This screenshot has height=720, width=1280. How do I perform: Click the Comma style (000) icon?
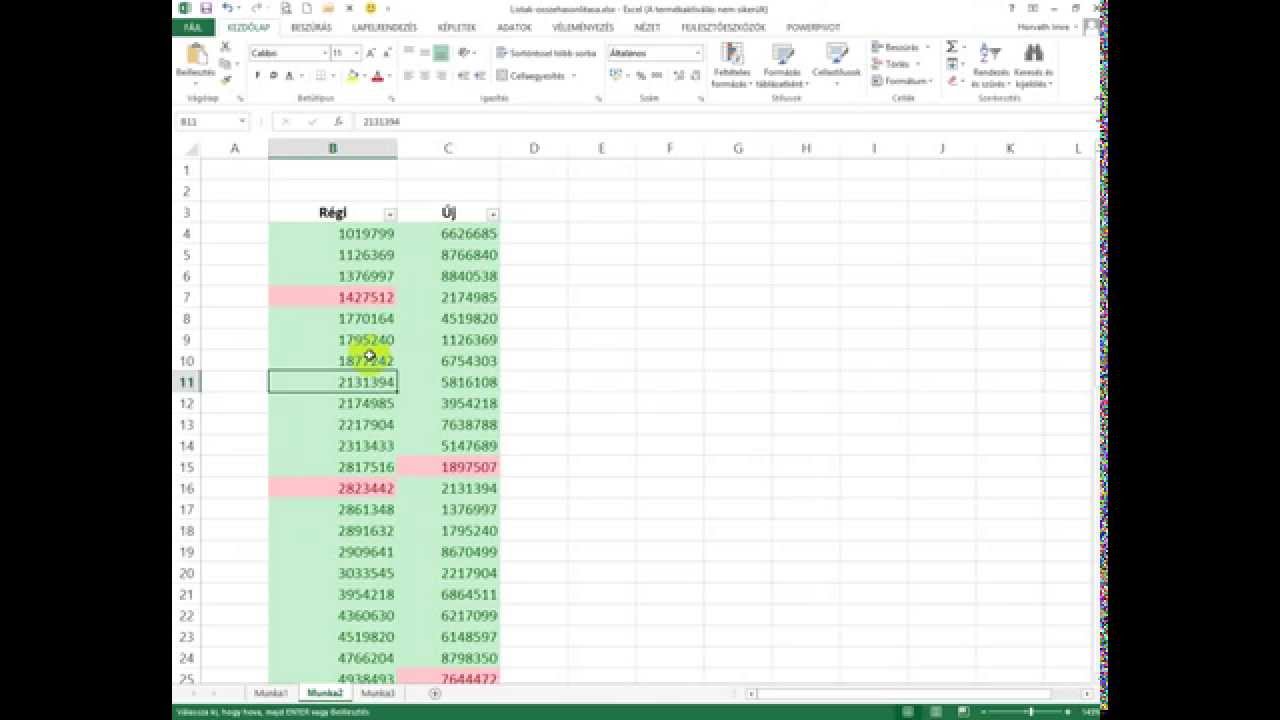tap(658, 76)
